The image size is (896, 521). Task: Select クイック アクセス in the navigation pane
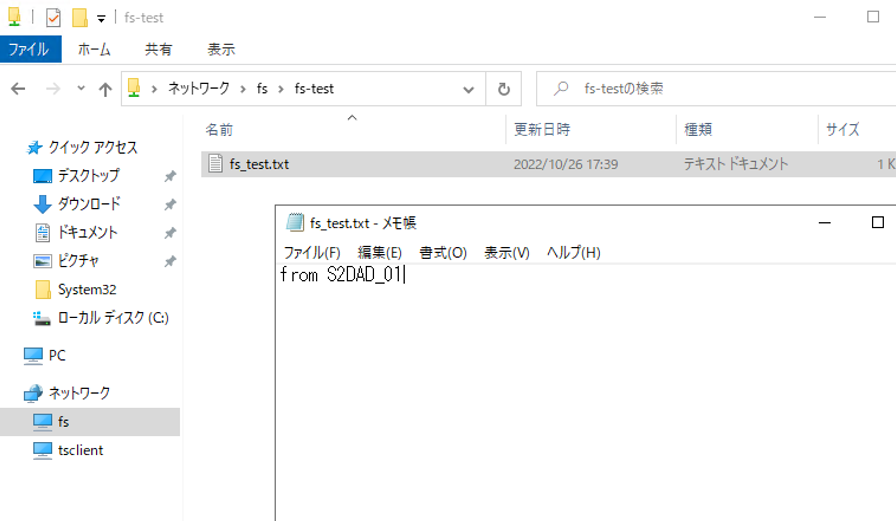93,147
